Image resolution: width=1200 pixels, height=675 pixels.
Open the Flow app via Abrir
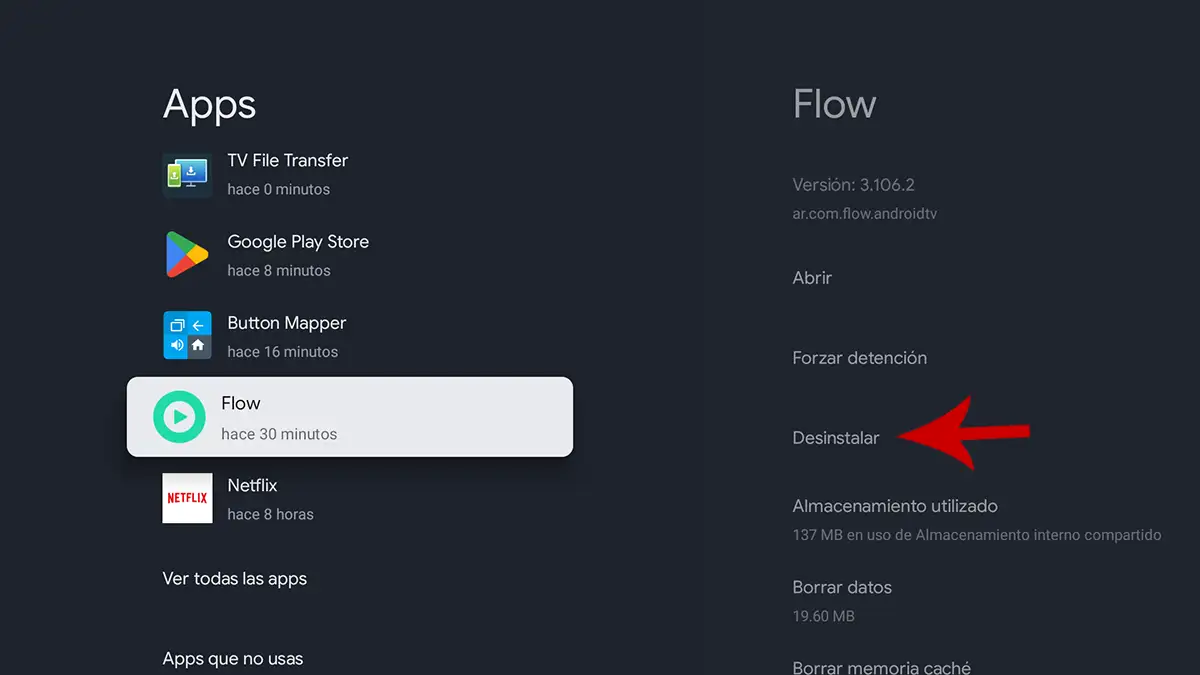812,277
